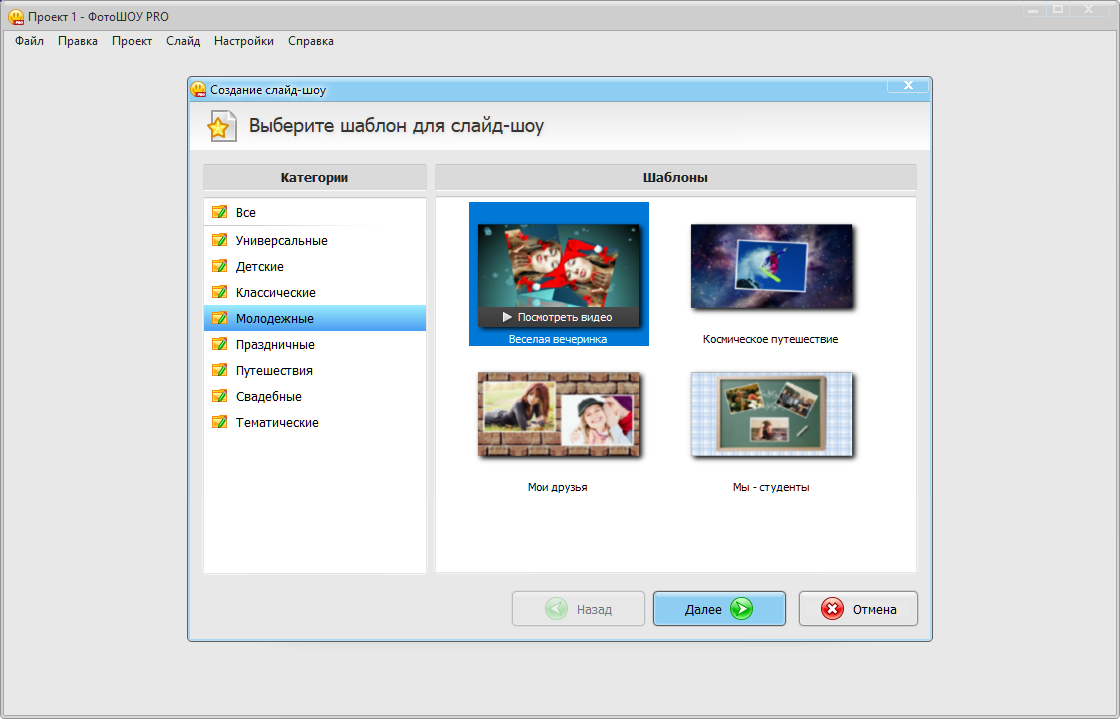The width and height of the screenshot is (1120, 719).
Task: Open the Настройки menu
Action: point(244,41)
